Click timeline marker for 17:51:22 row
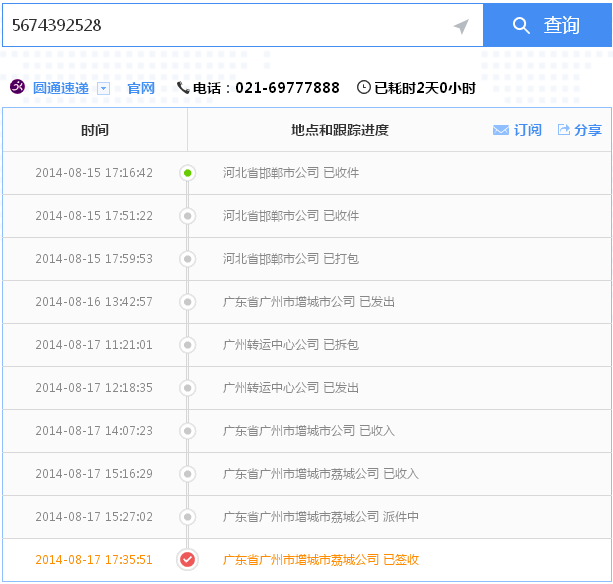 click(x=188, y=216)
